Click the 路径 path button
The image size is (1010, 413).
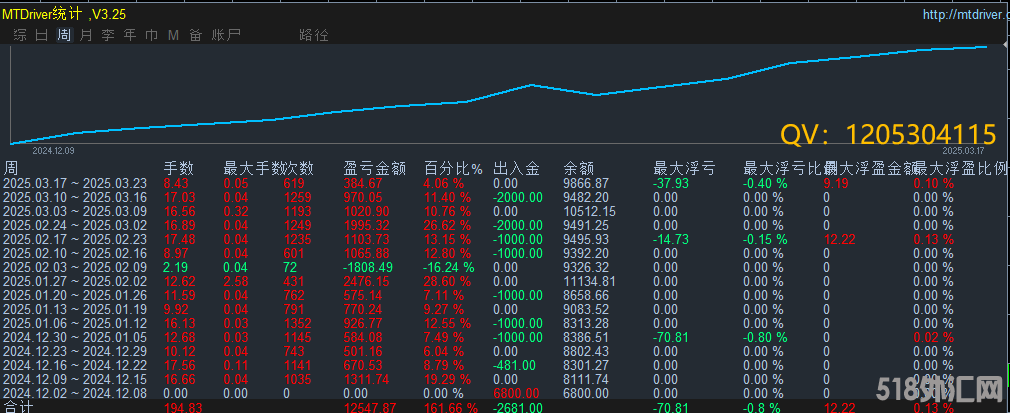(x=313, y=35)
